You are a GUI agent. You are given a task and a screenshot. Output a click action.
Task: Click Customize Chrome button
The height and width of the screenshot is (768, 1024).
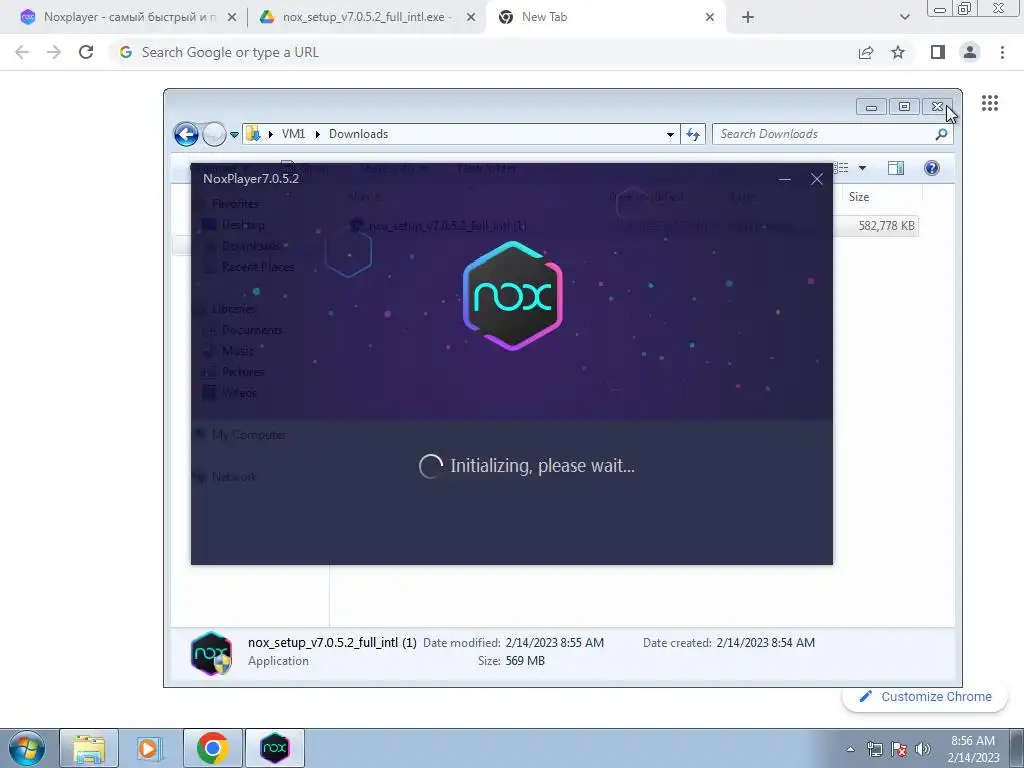pos(926,697)
